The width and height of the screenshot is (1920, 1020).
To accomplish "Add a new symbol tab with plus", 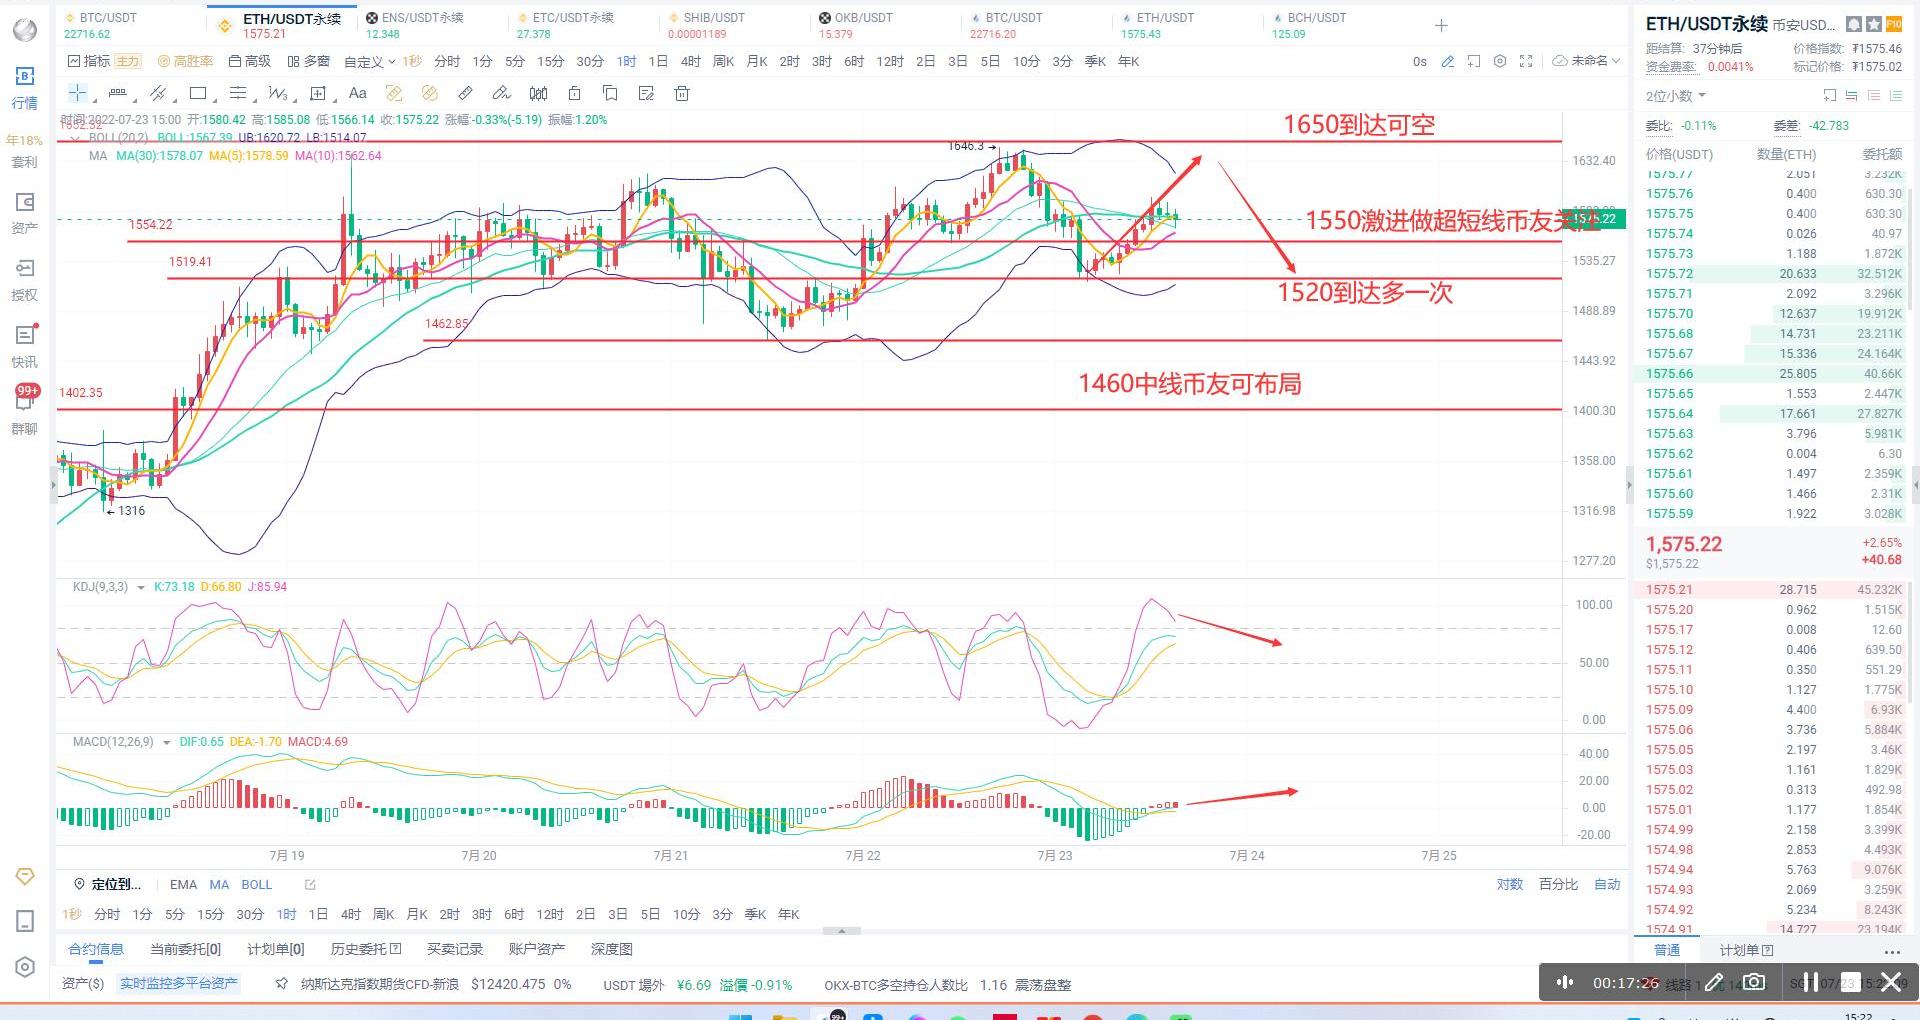I will pos(1441,26).
